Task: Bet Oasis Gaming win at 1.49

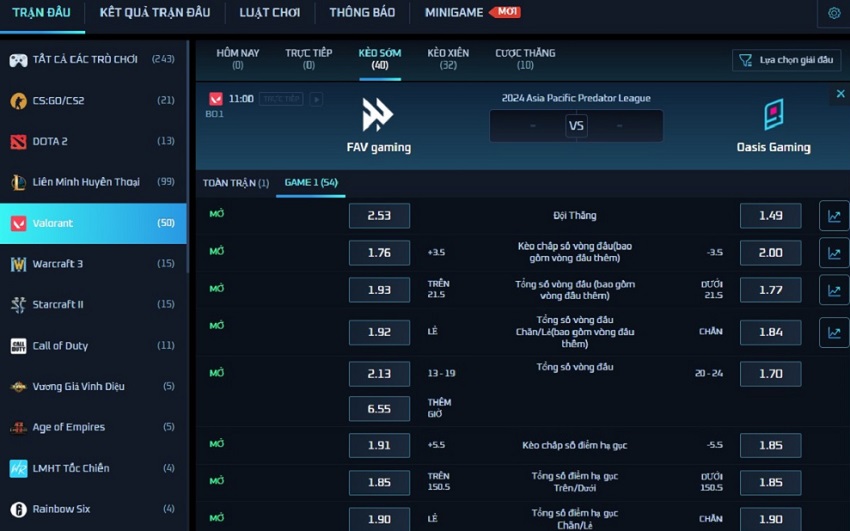Action: coord(770,216)
